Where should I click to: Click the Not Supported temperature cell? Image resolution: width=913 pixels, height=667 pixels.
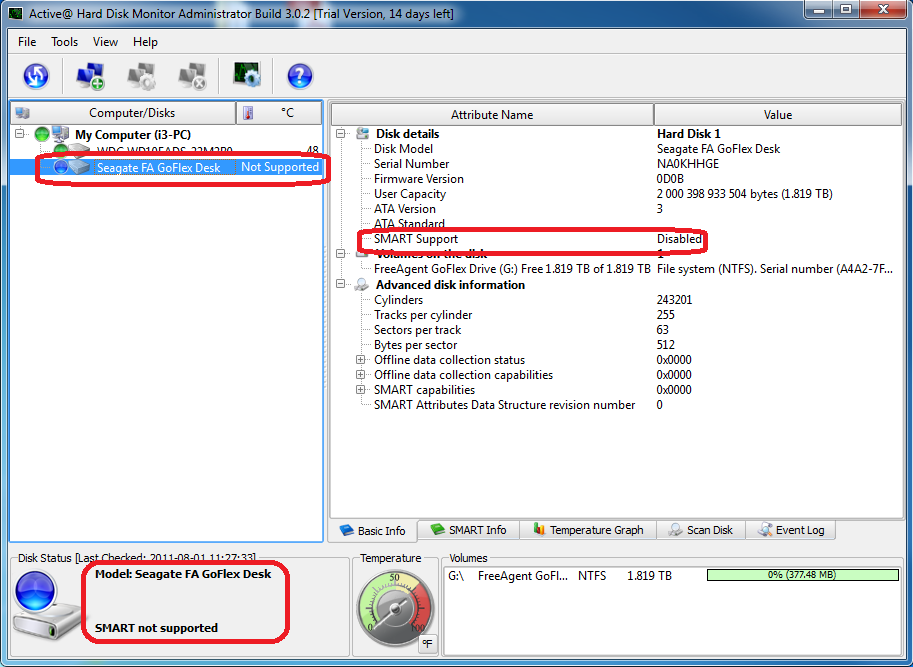tap(279, 167)
